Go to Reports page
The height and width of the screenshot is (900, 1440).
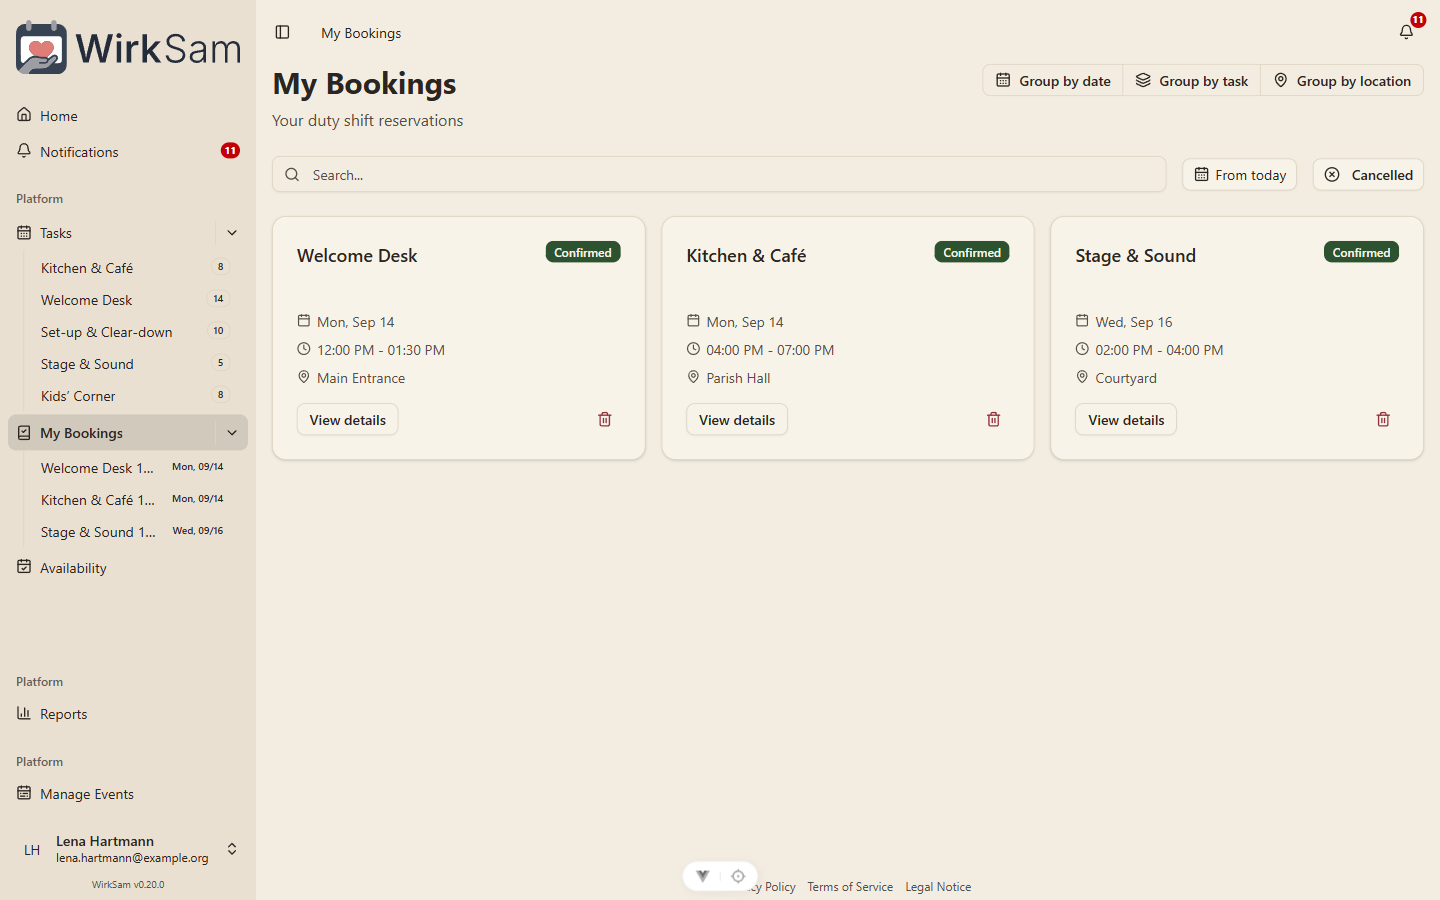[x=128, y=714]
